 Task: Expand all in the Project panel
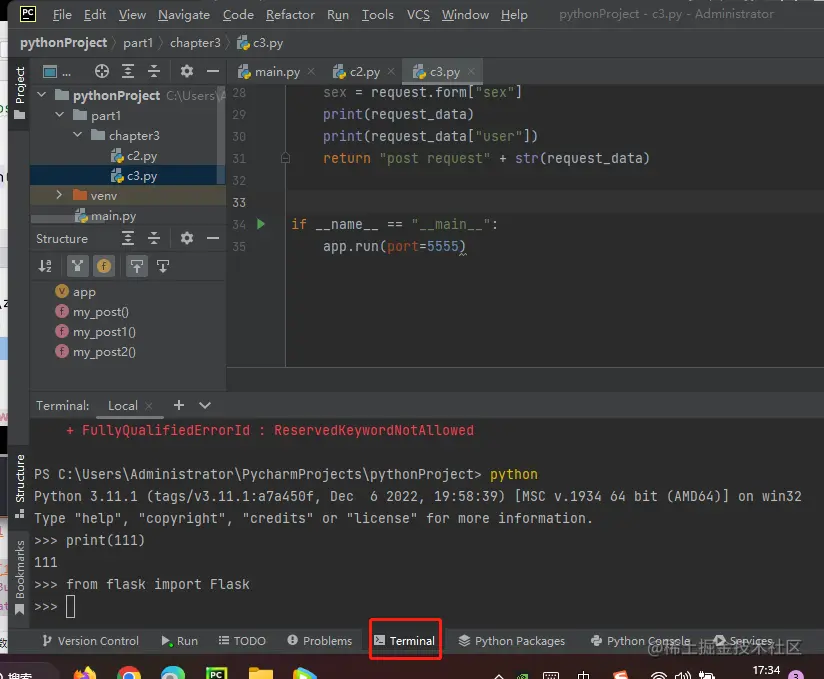point(128,71)
